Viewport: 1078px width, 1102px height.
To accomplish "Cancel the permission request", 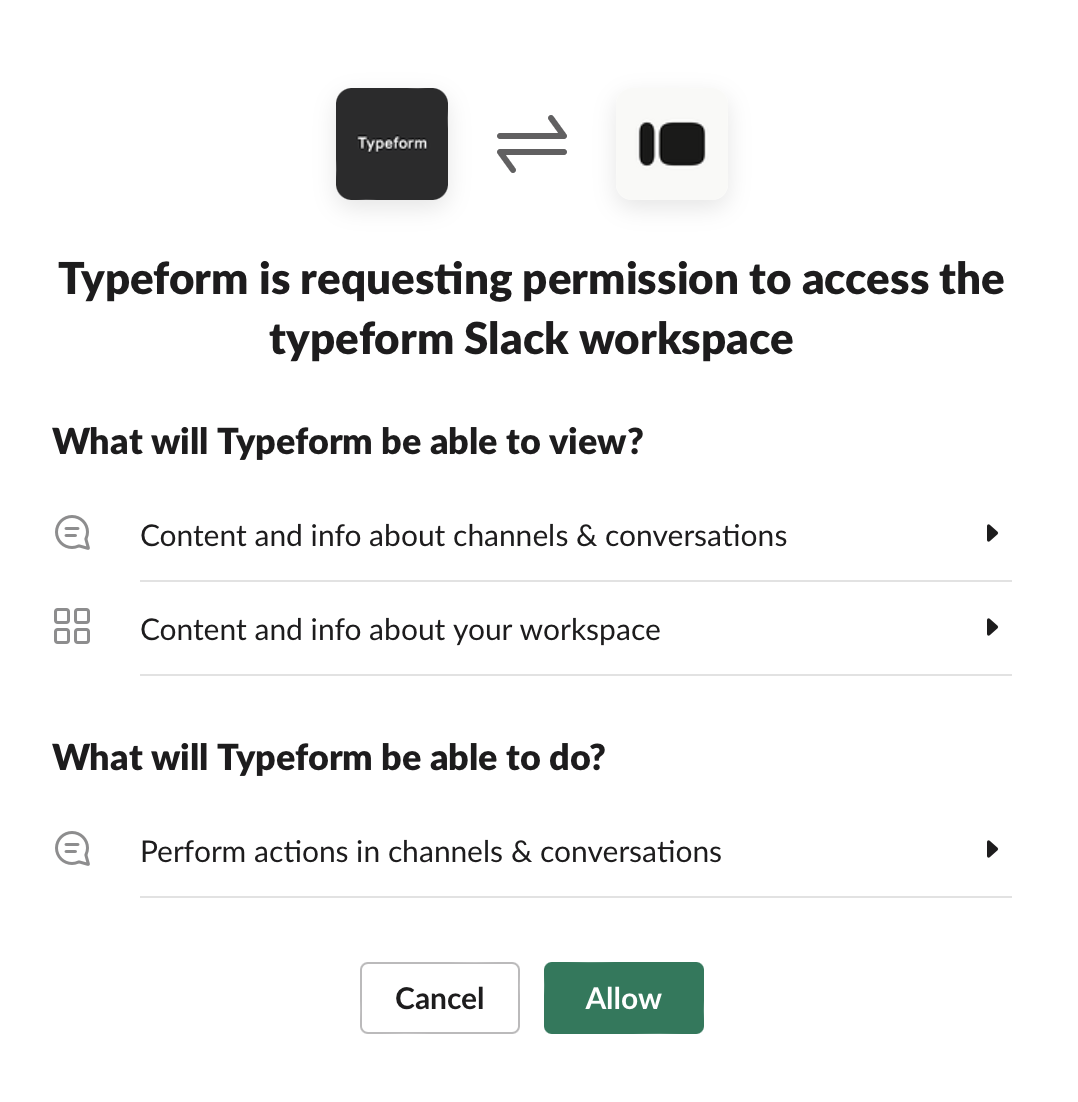I will pos(440,998).
